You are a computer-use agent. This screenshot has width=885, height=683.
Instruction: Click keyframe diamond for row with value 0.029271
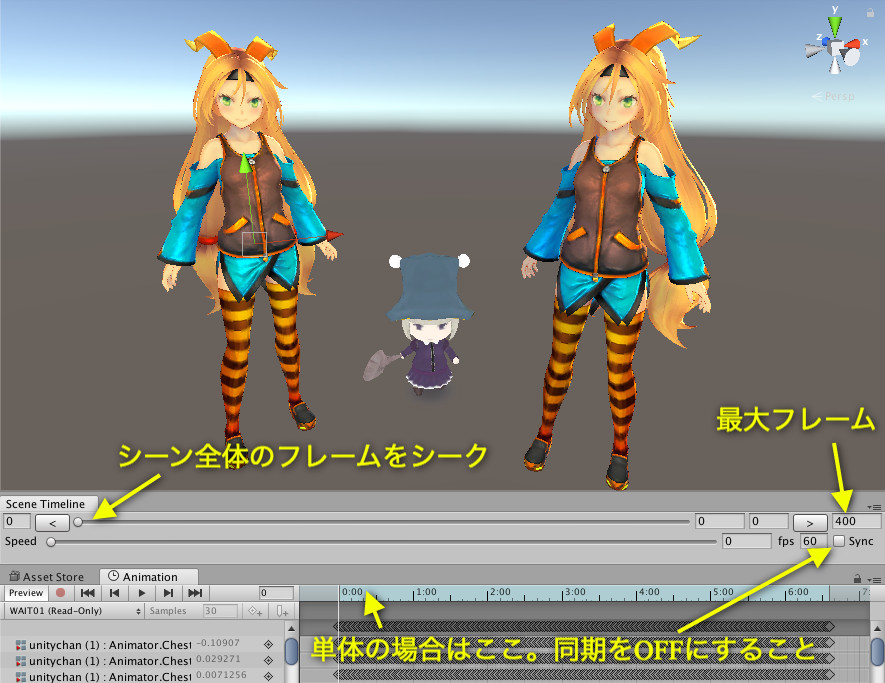coord(268,660)
